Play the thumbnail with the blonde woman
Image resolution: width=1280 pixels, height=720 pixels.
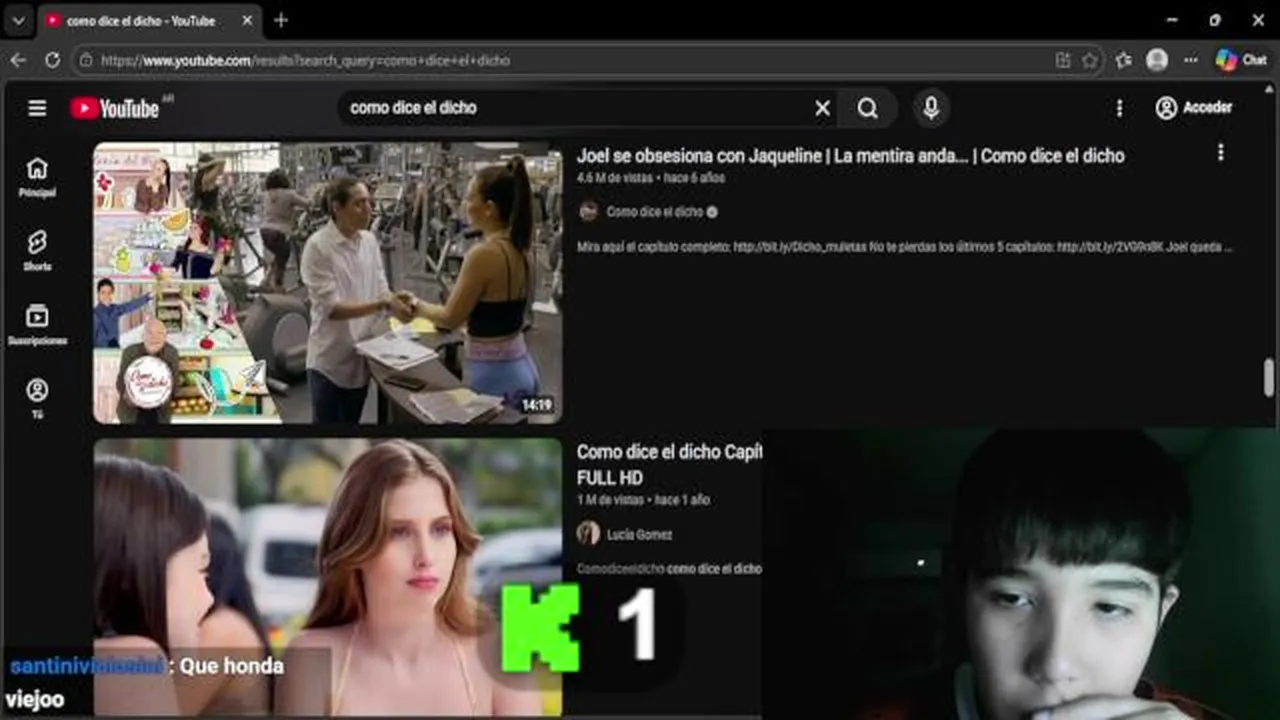tap(328, 577)
